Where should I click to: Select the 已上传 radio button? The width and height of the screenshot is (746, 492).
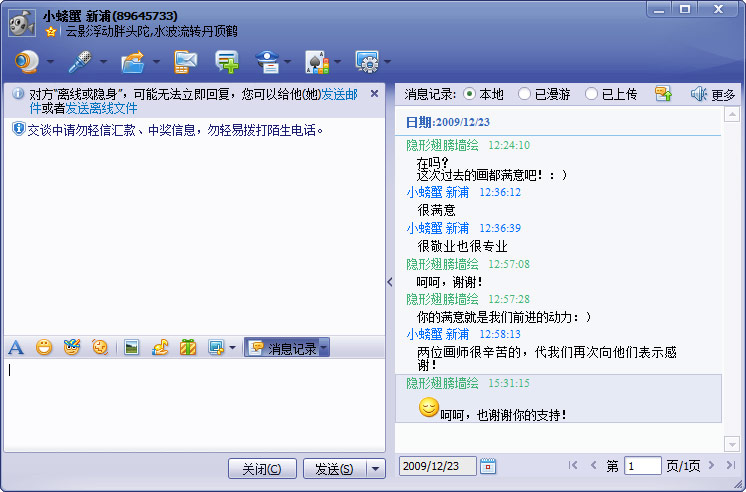(x=591, y=94)
